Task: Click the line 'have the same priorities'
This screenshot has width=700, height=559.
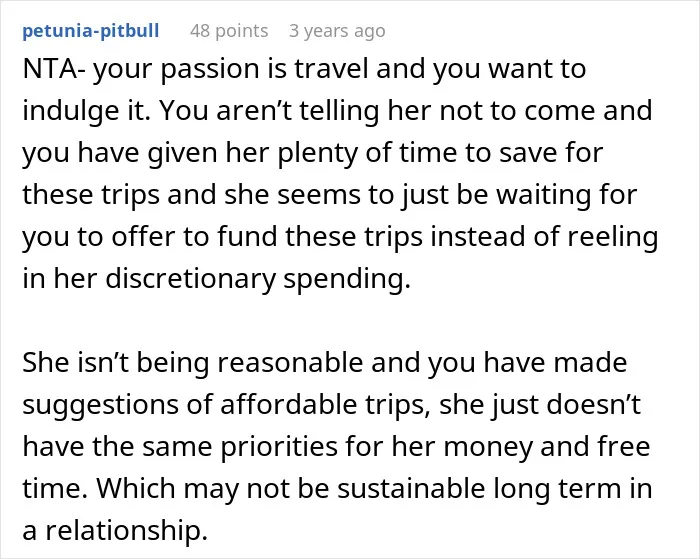Action: click(336, 446)
